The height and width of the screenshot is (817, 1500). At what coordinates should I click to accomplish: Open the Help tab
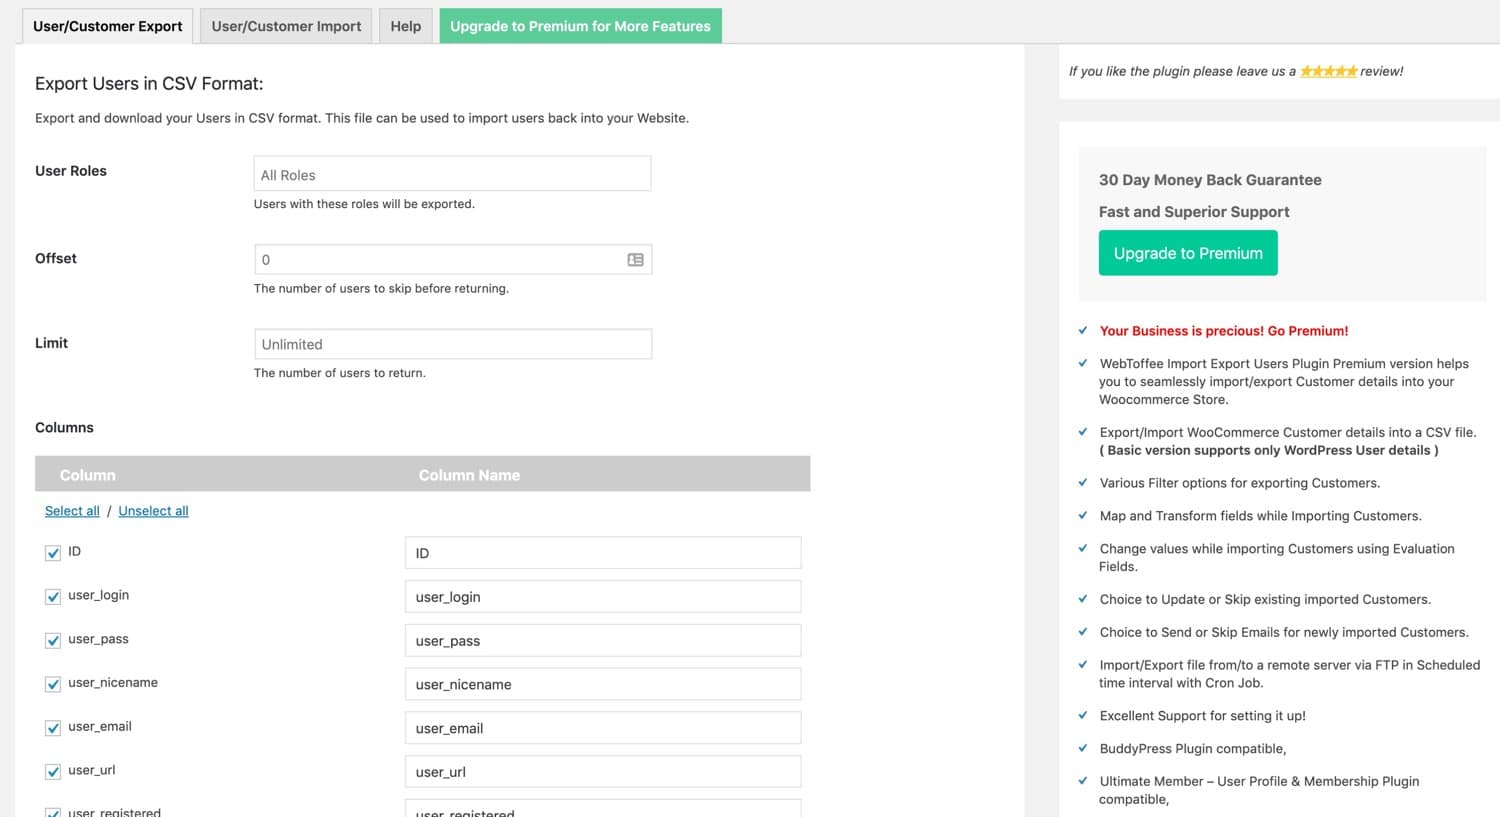[x=405, y=25]
